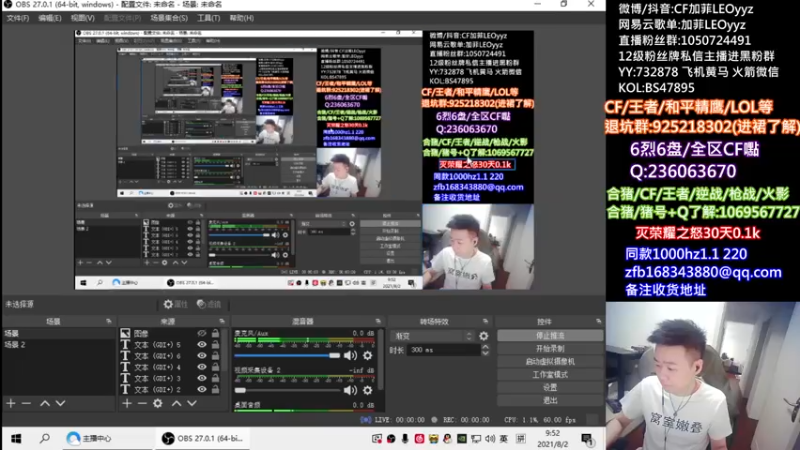
Task: Open the 文件(F) menu
Action: pyautogui.click(x=17, y=18)
